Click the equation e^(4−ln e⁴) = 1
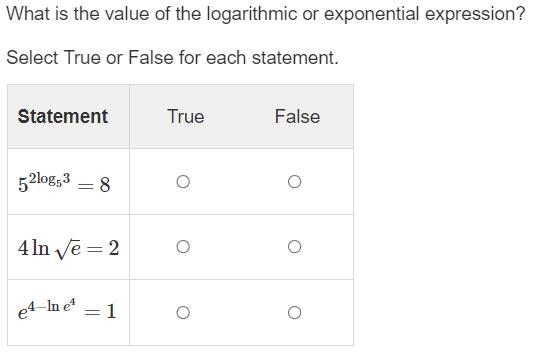549x362 pixels. tap(67, 310)
